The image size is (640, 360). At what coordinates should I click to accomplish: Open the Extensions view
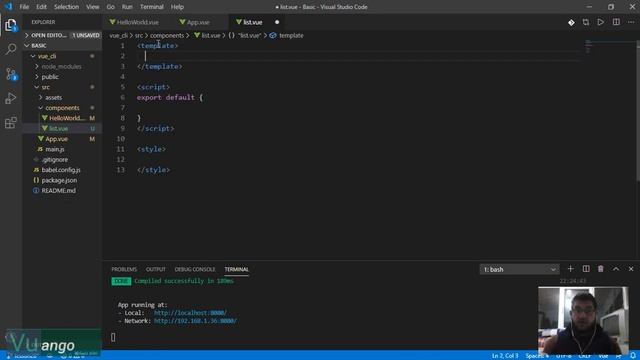tap(11, 122)
